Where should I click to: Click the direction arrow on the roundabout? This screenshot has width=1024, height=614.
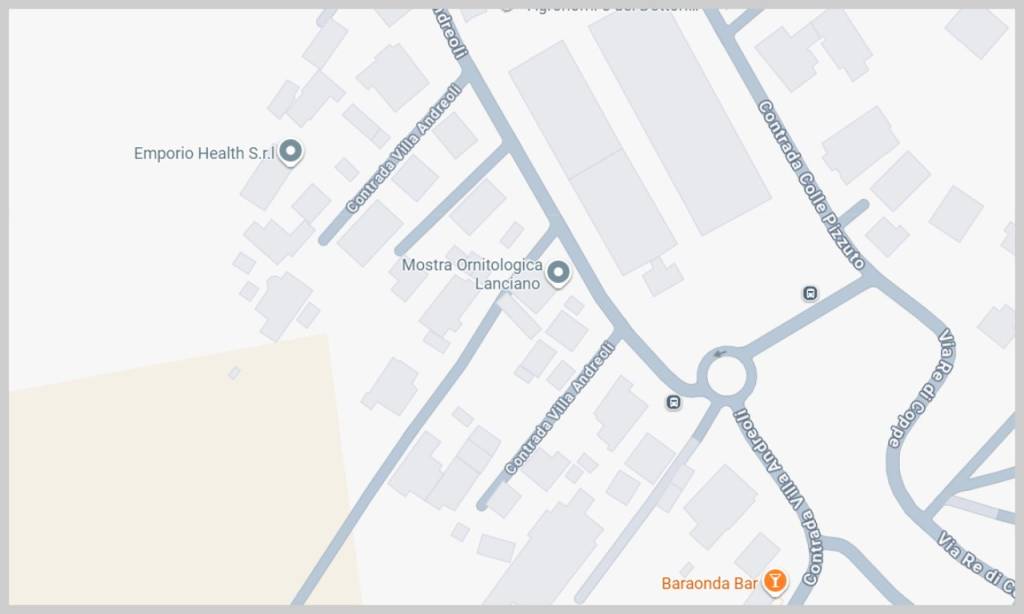point(720,353)
